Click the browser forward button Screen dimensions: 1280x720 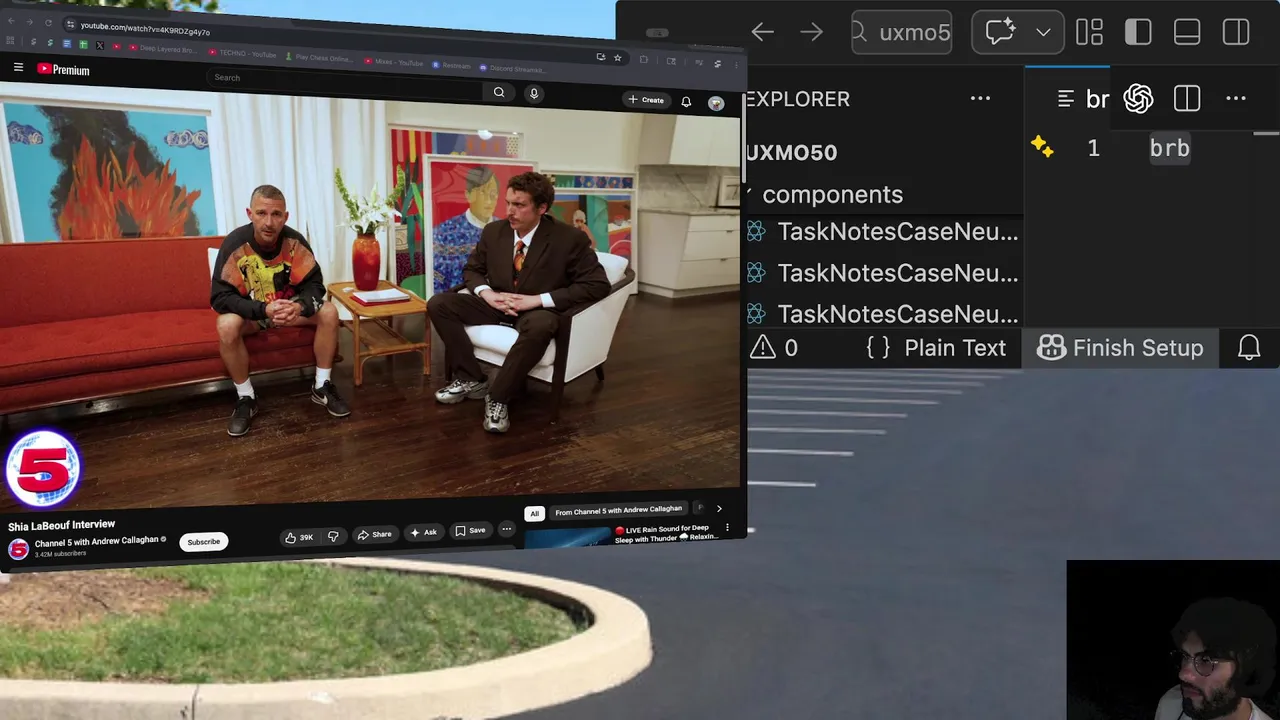[x=30, y=22]
